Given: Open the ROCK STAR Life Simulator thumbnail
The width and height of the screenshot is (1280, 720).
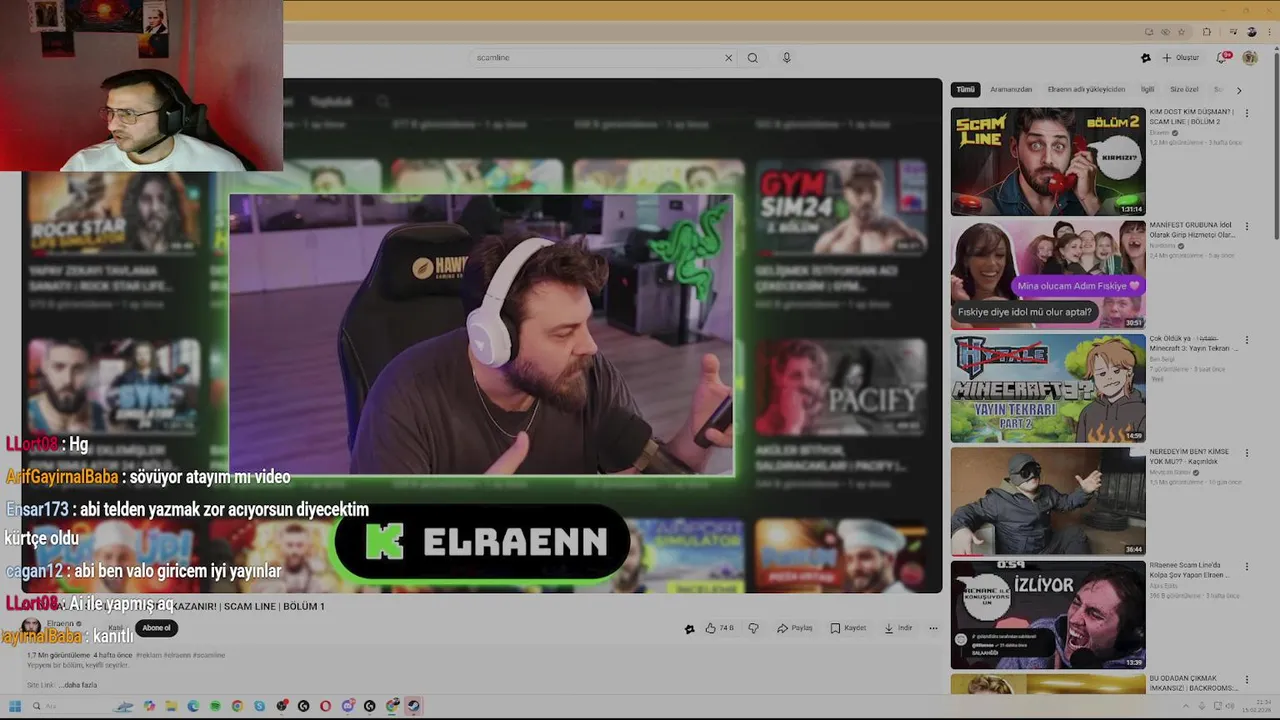Looking at the screenshot, I should [x=113, y=212].
